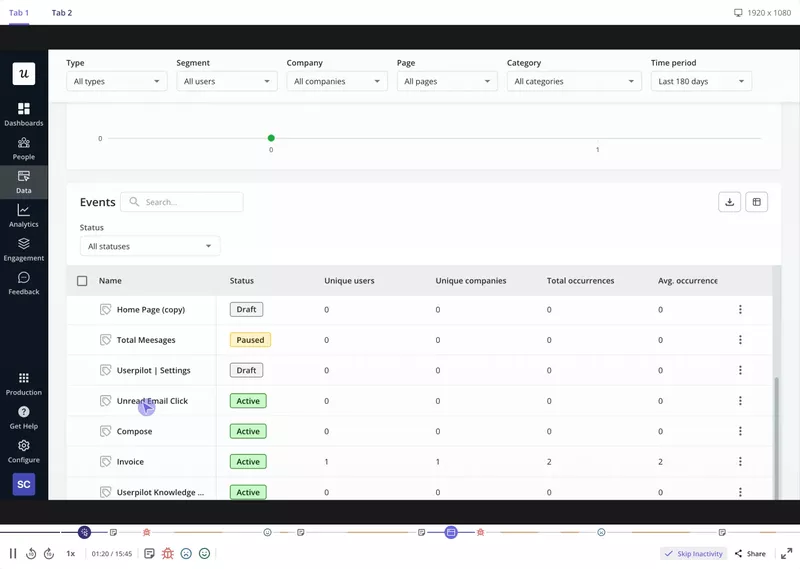Toggle the Skip Inactivity option
The width and height of the screenshot is (800, 569).
[x=692, y=553]
